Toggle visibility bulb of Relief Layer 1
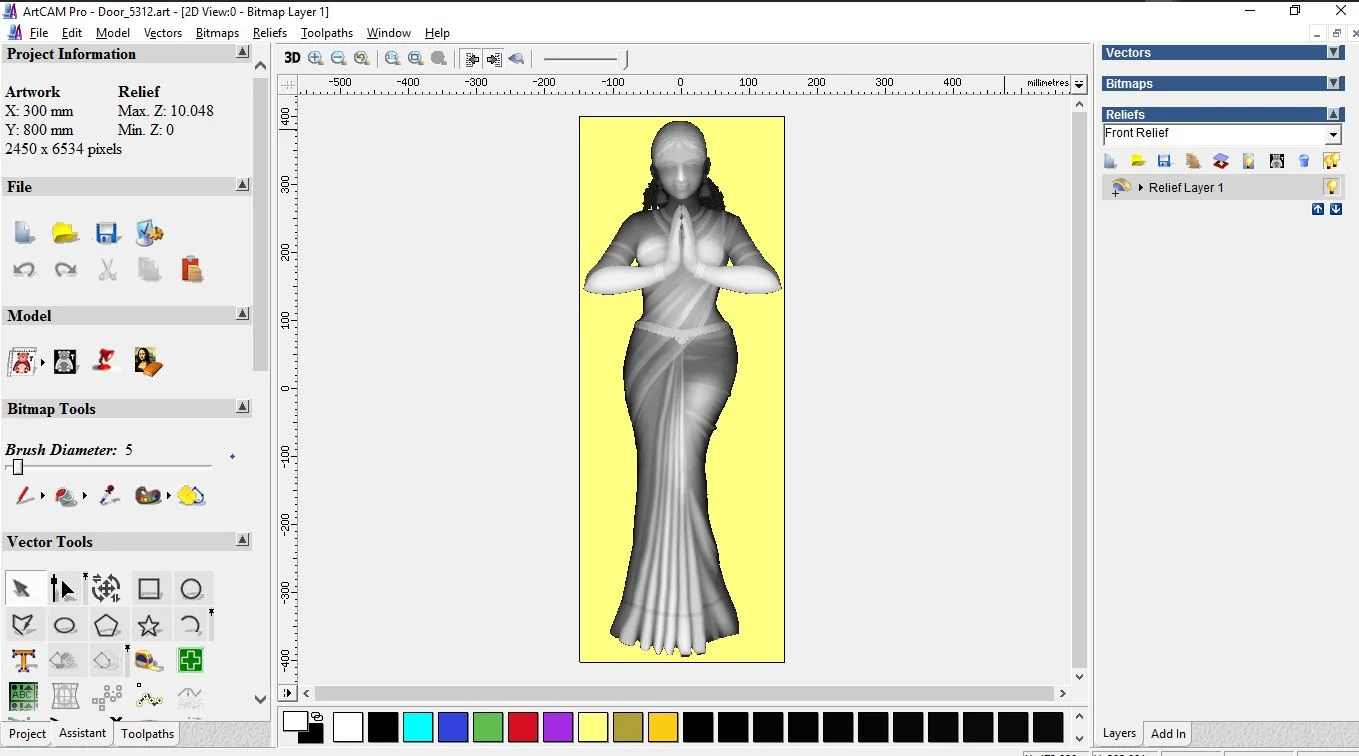This screenshot has width=1359, height=756. click(1331, 187)
